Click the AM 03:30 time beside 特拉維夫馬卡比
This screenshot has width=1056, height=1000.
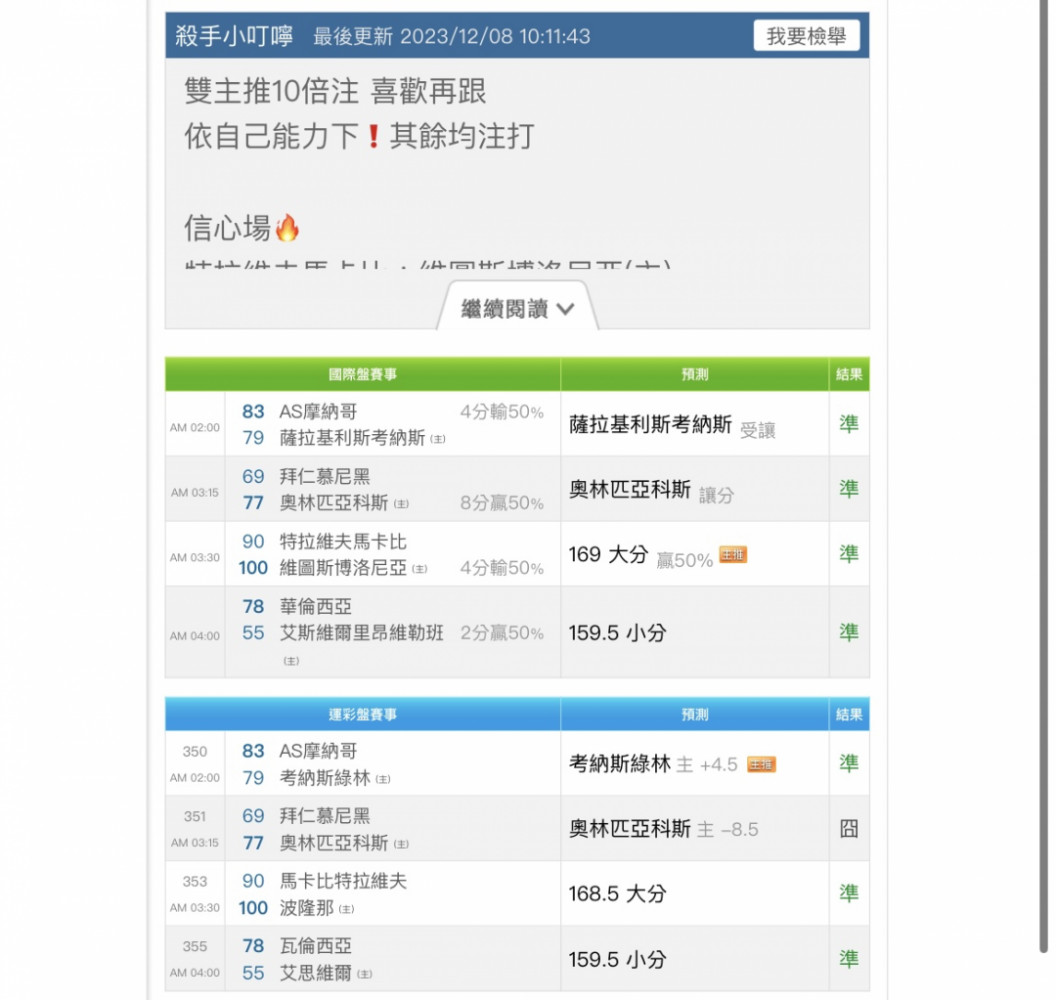[x=195, y=558]
